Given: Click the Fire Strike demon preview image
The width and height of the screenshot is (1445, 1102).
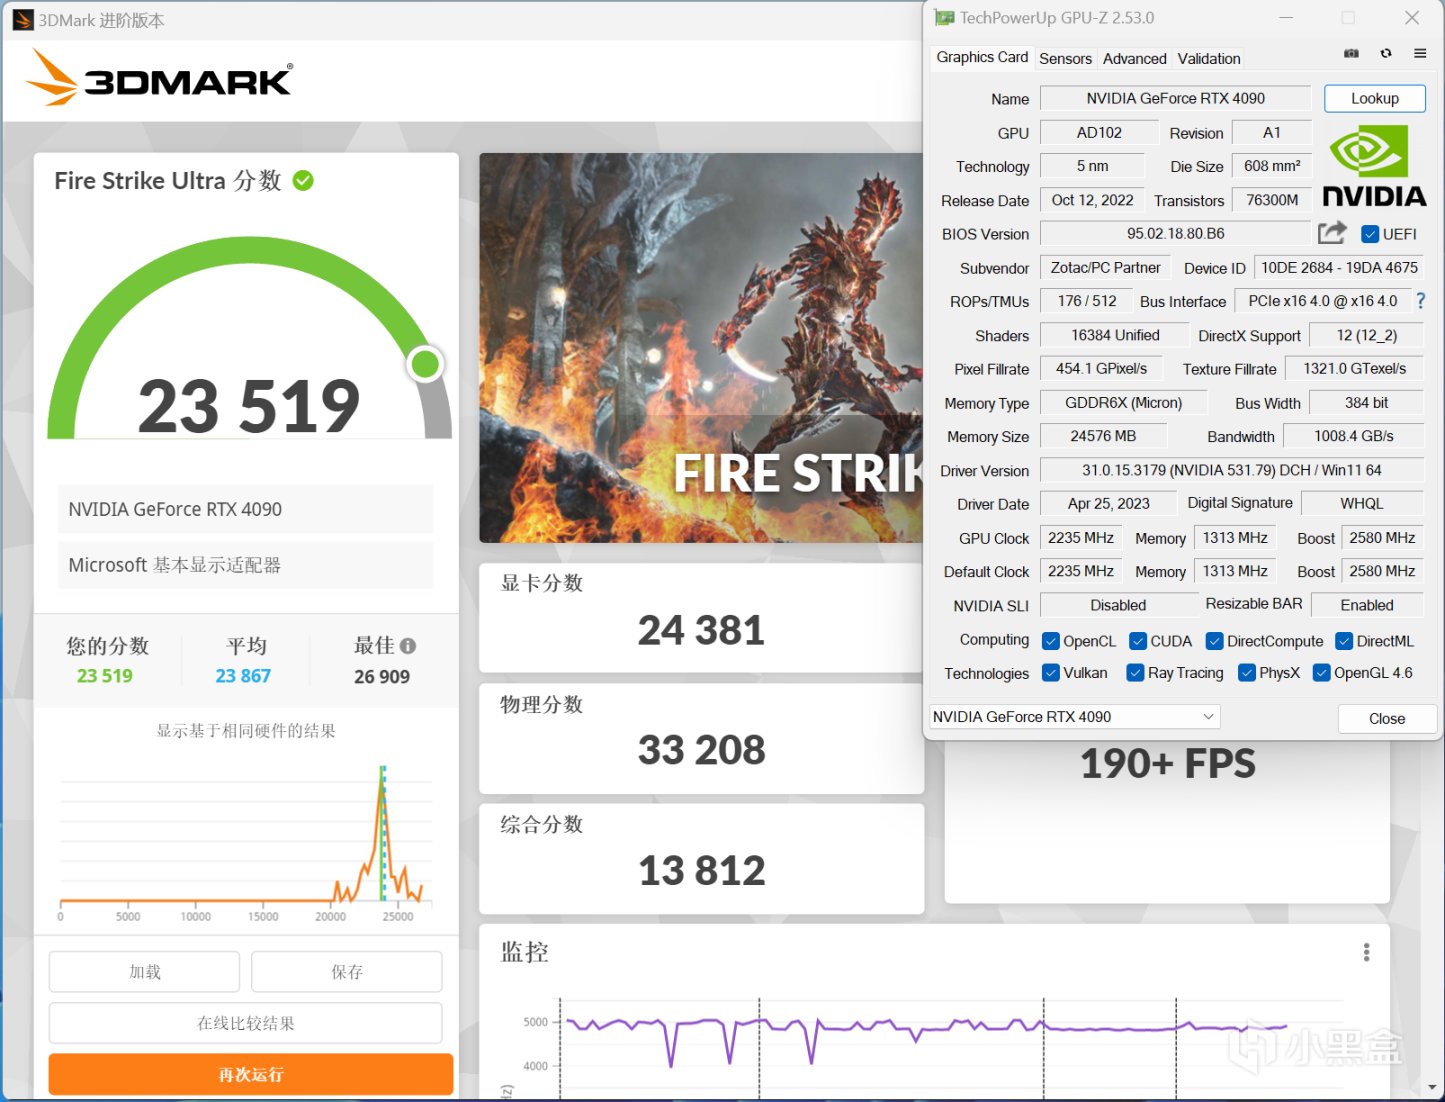Looking at the screenshot, I should [x=701, y=348].
